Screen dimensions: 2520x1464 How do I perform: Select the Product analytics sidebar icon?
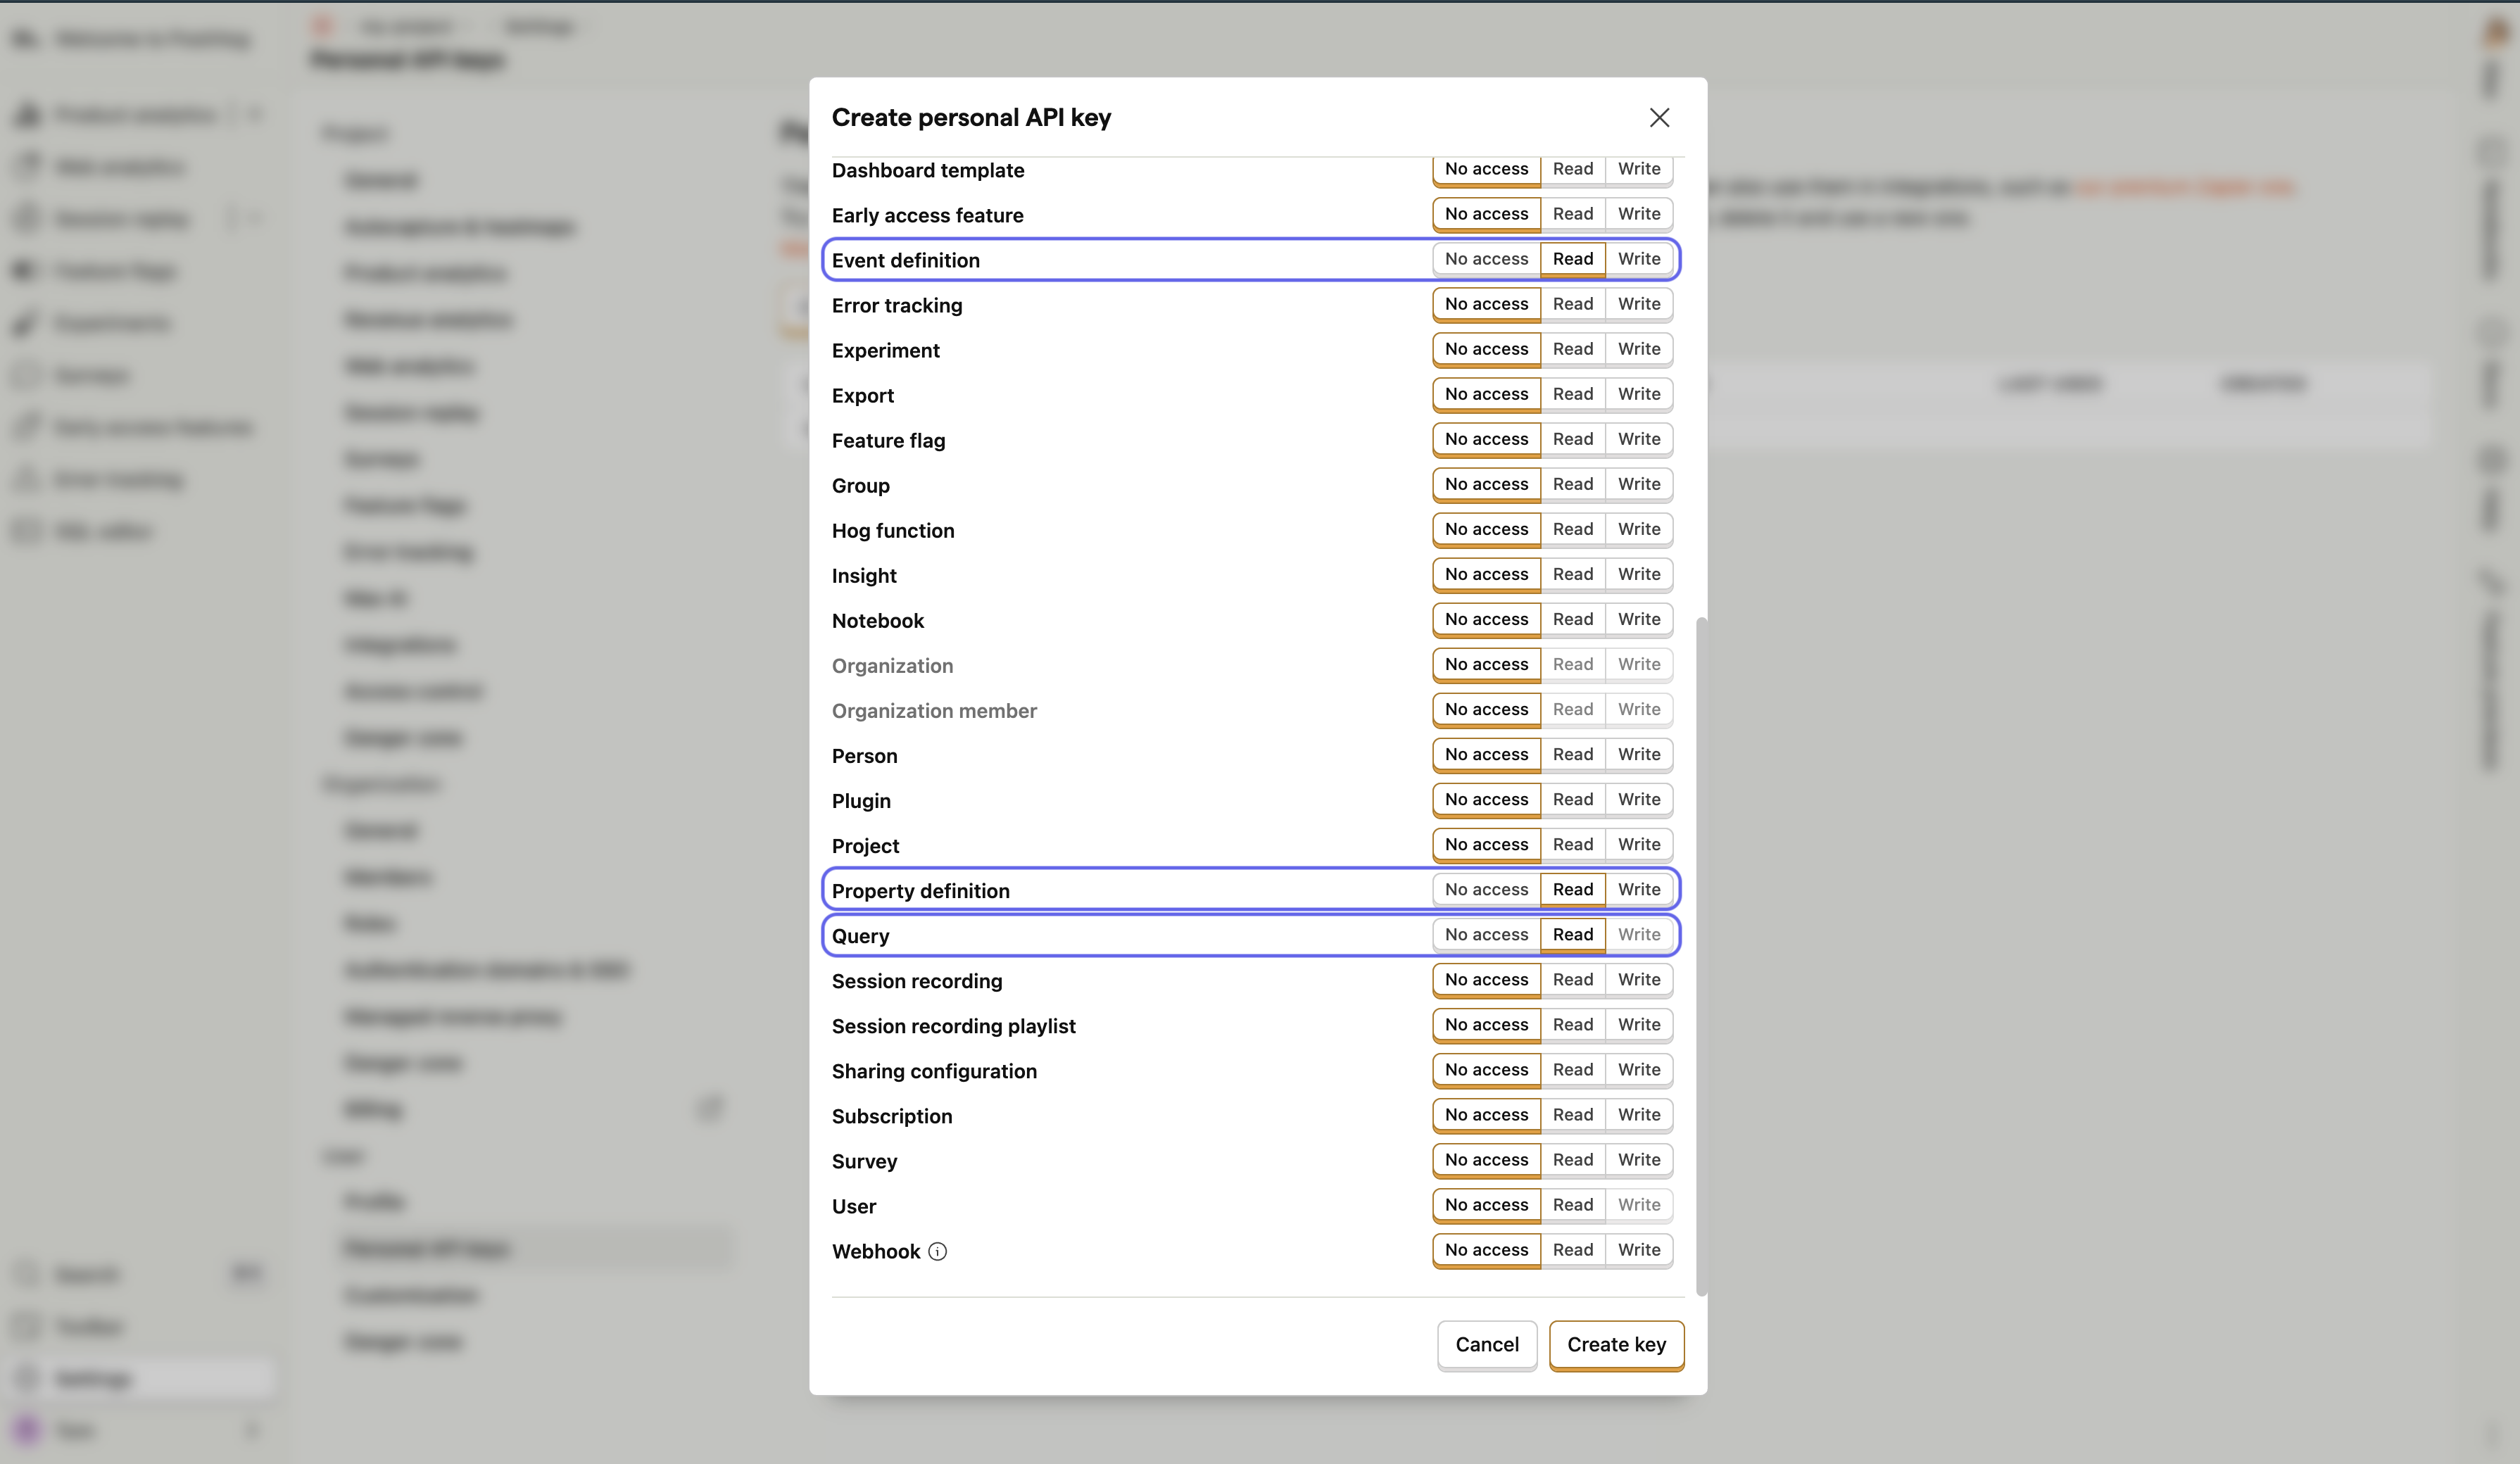point(27,114)
